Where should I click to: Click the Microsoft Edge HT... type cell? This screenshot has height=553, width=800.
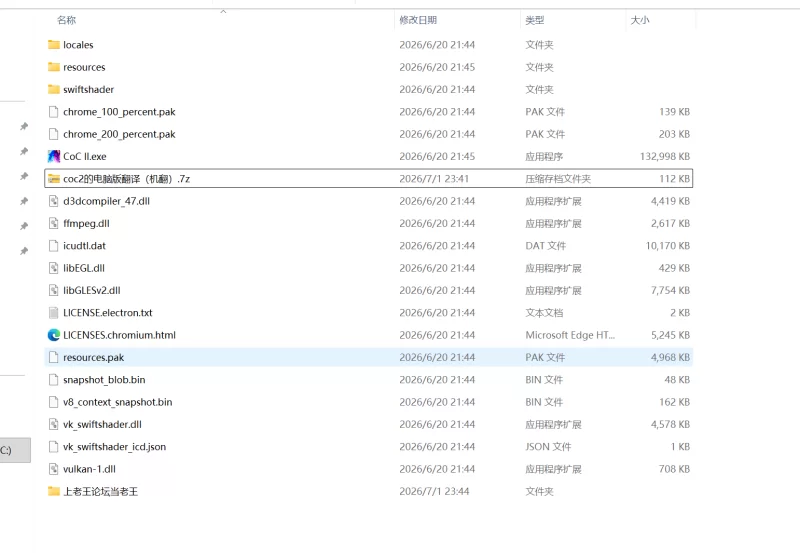[570, 335]
